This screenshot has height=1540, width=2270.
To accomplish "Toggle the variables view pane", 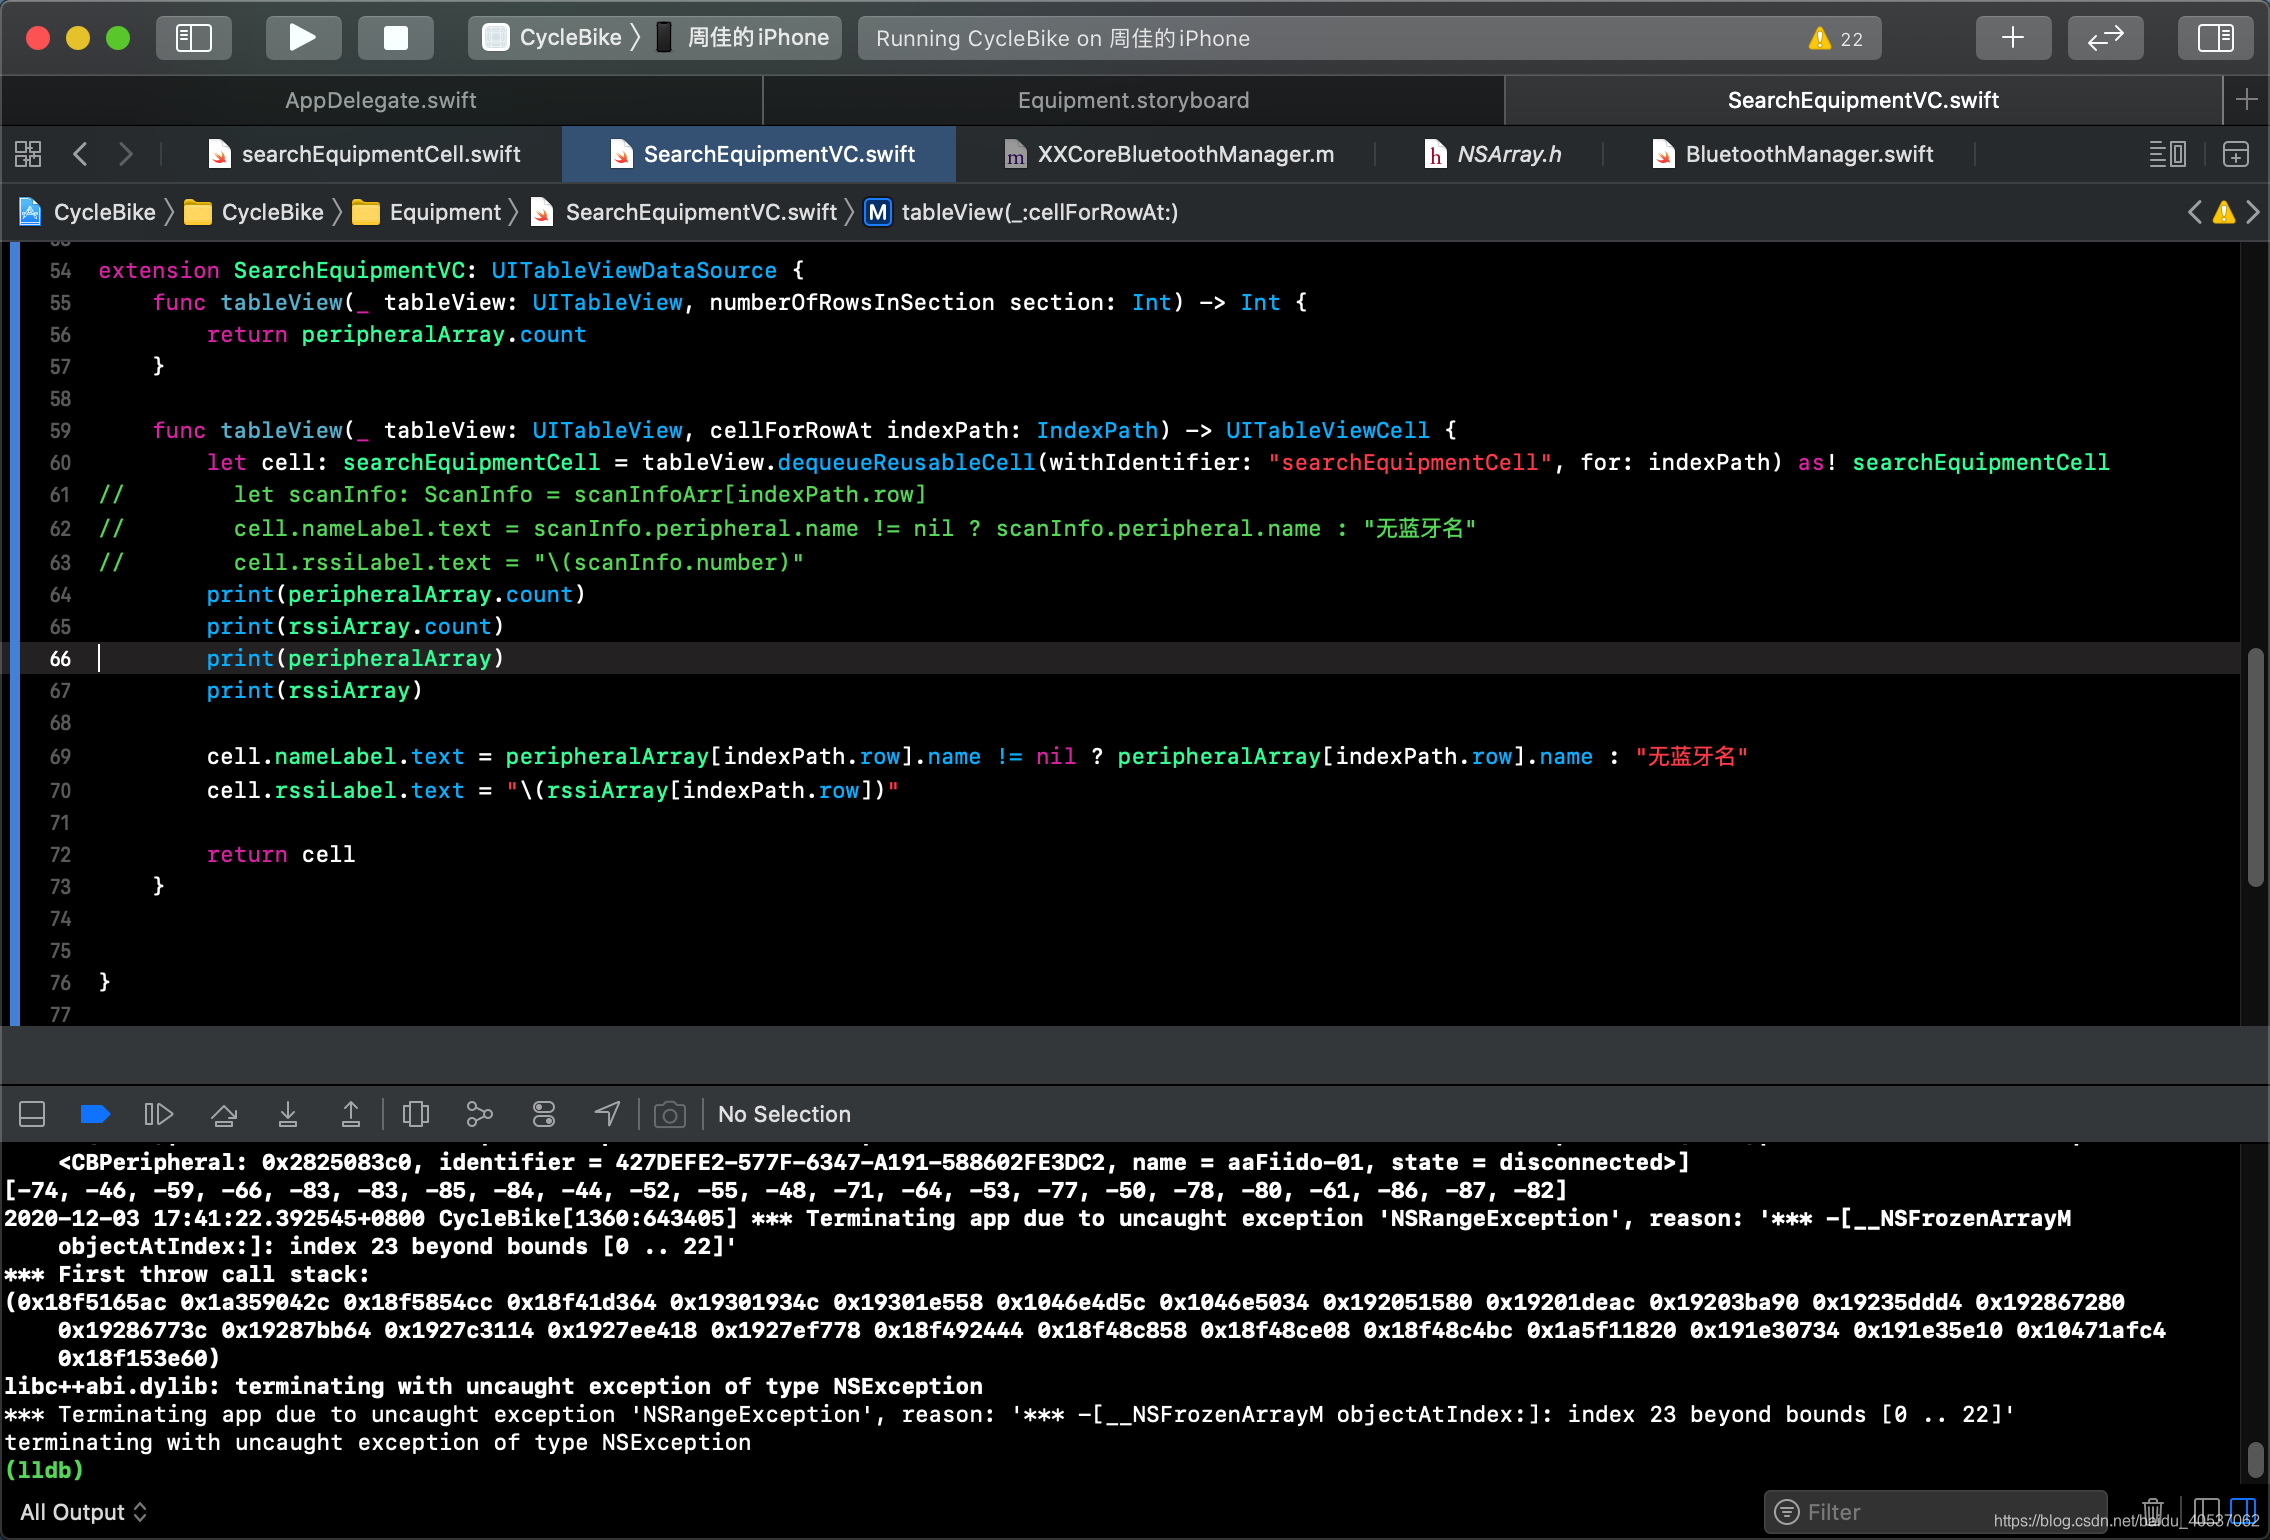I will pos(2206,1510).
